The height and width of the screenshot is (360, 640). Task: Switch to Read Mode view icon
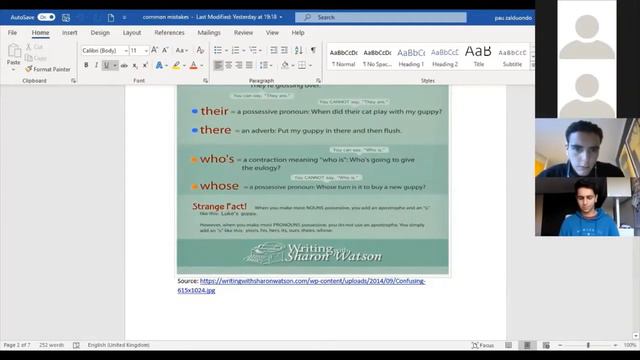pos(508,345)
